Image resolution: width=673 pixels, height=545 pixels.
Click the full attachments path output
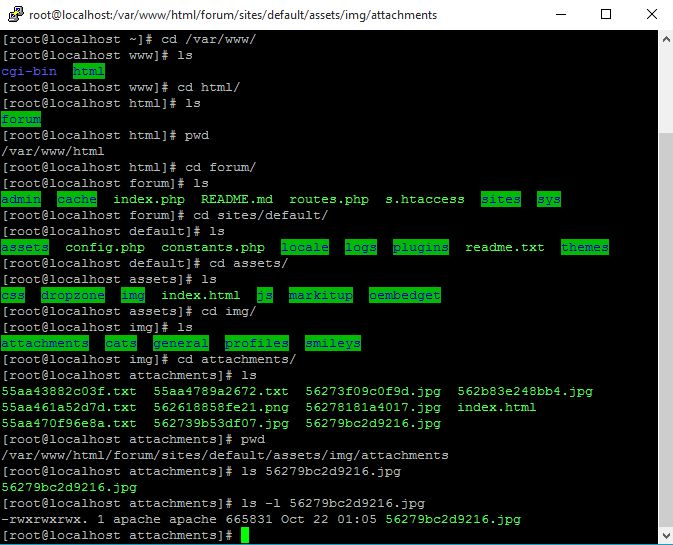[x=225, y=455]
